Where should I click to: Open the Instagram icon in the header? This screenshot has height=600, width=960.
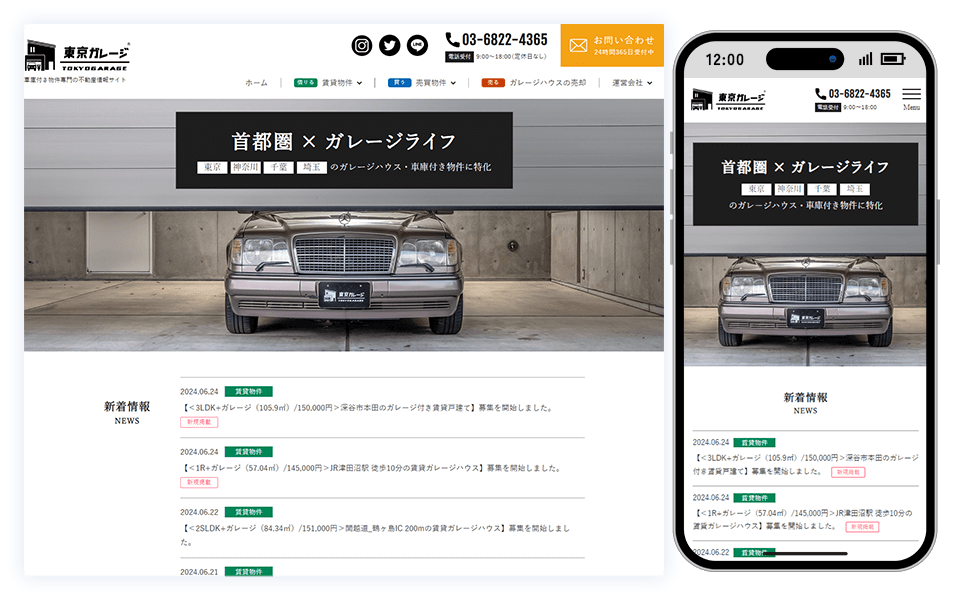[361, 44]
